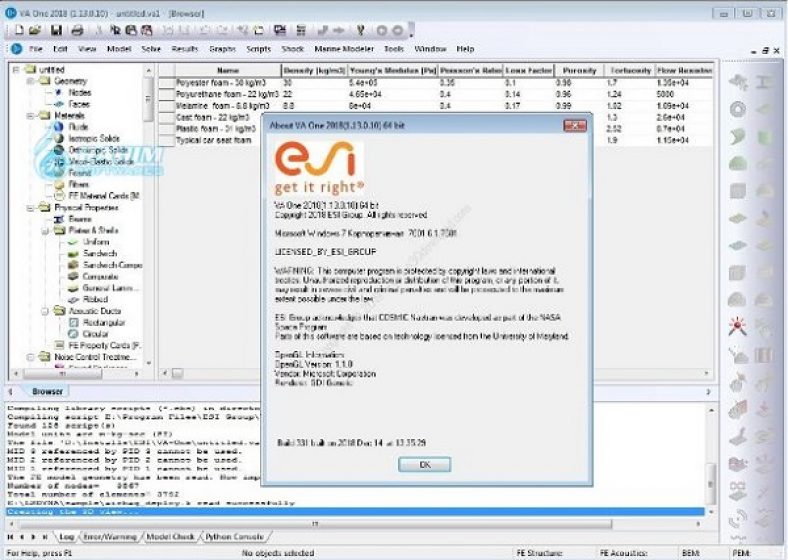Close the About VA One dialog
The width and height of the screenshot is (788, 560).
[x=575, y=125]
